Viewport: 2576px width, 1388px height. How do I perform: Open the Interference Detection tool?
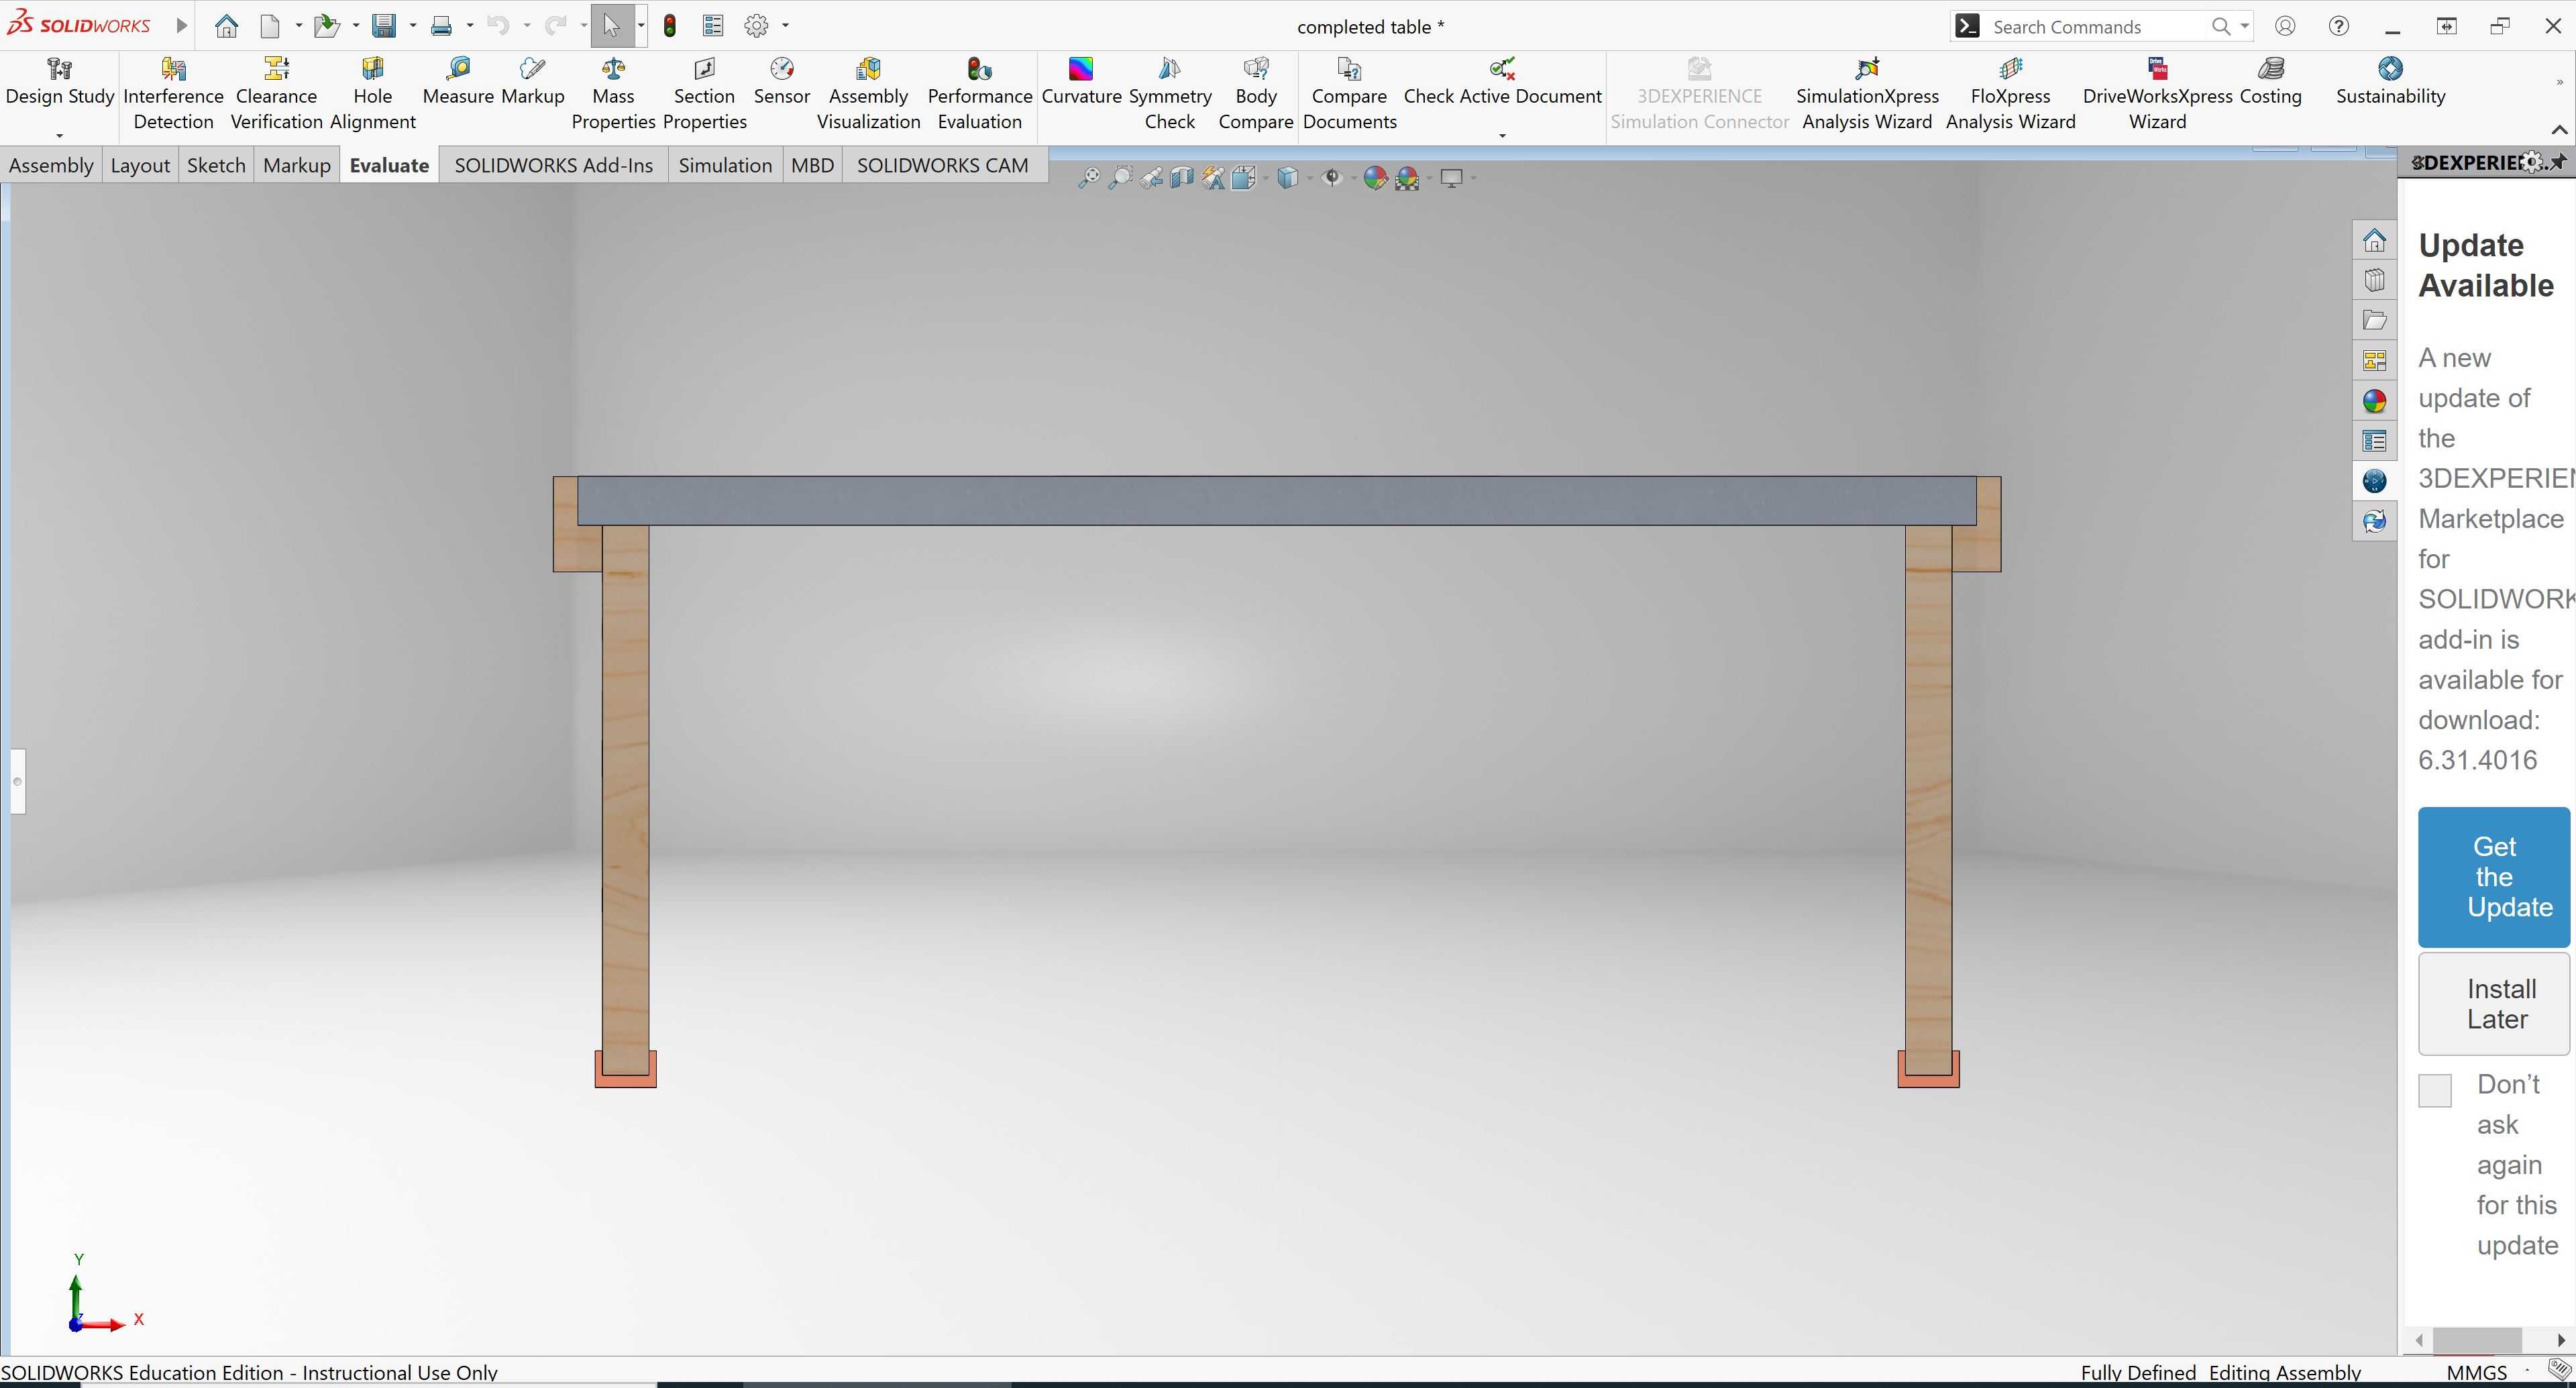pos(173,94)
